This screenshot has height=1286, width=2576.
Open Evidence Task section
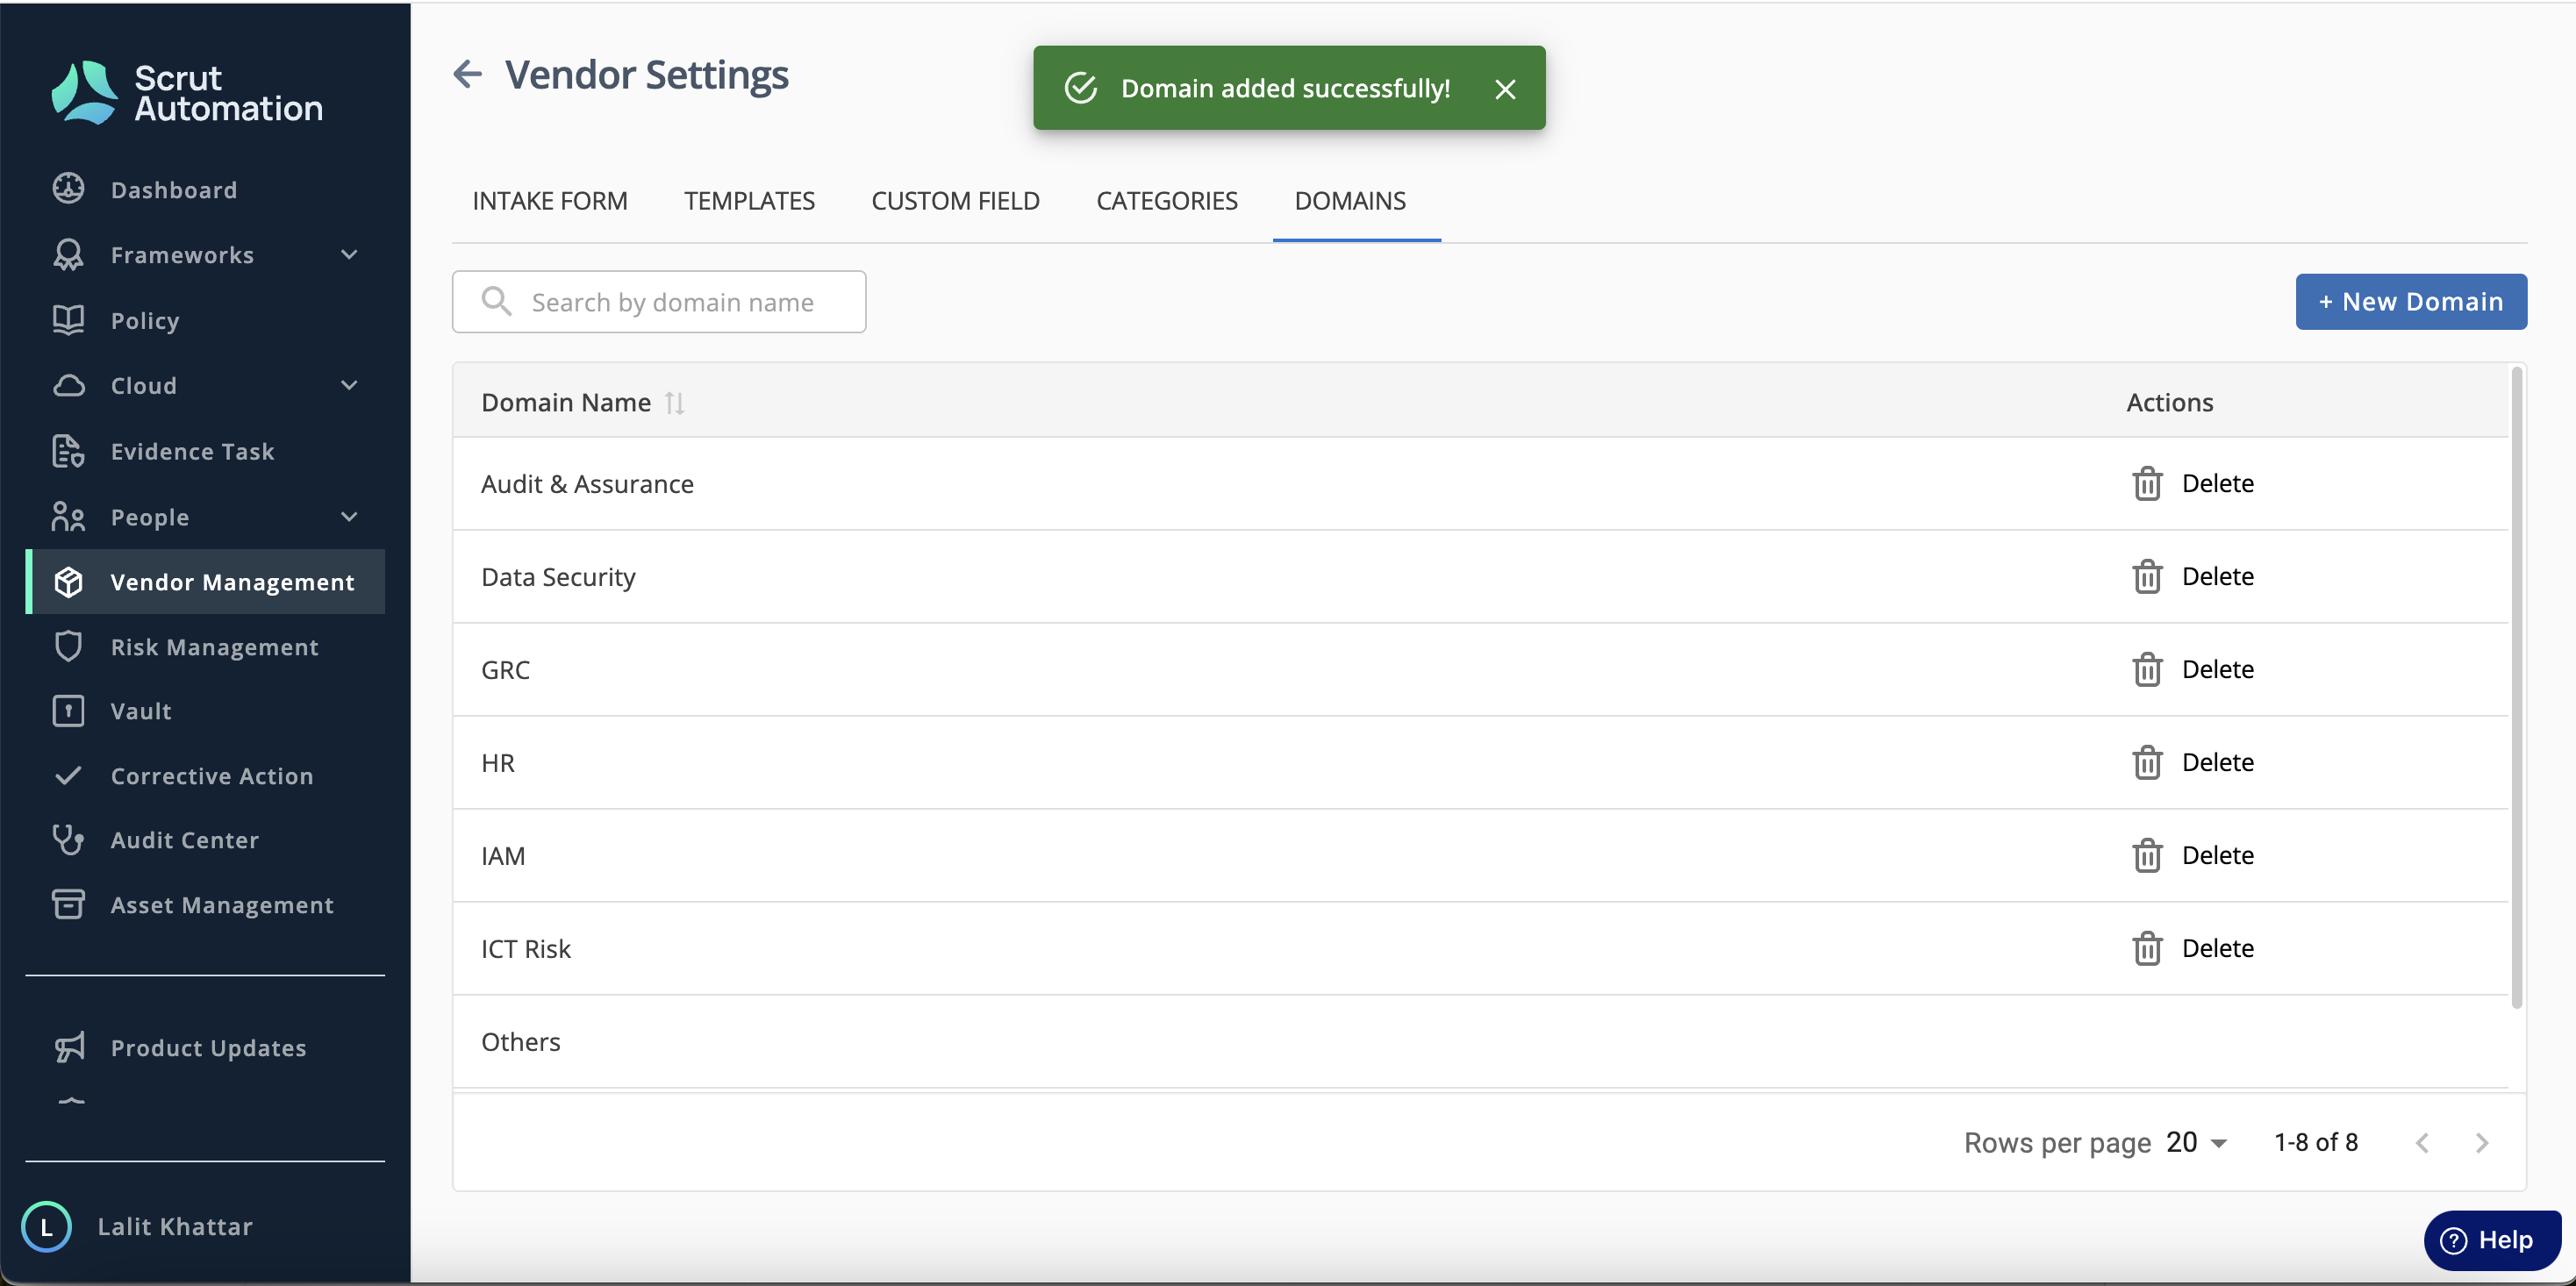coord(192,451)
